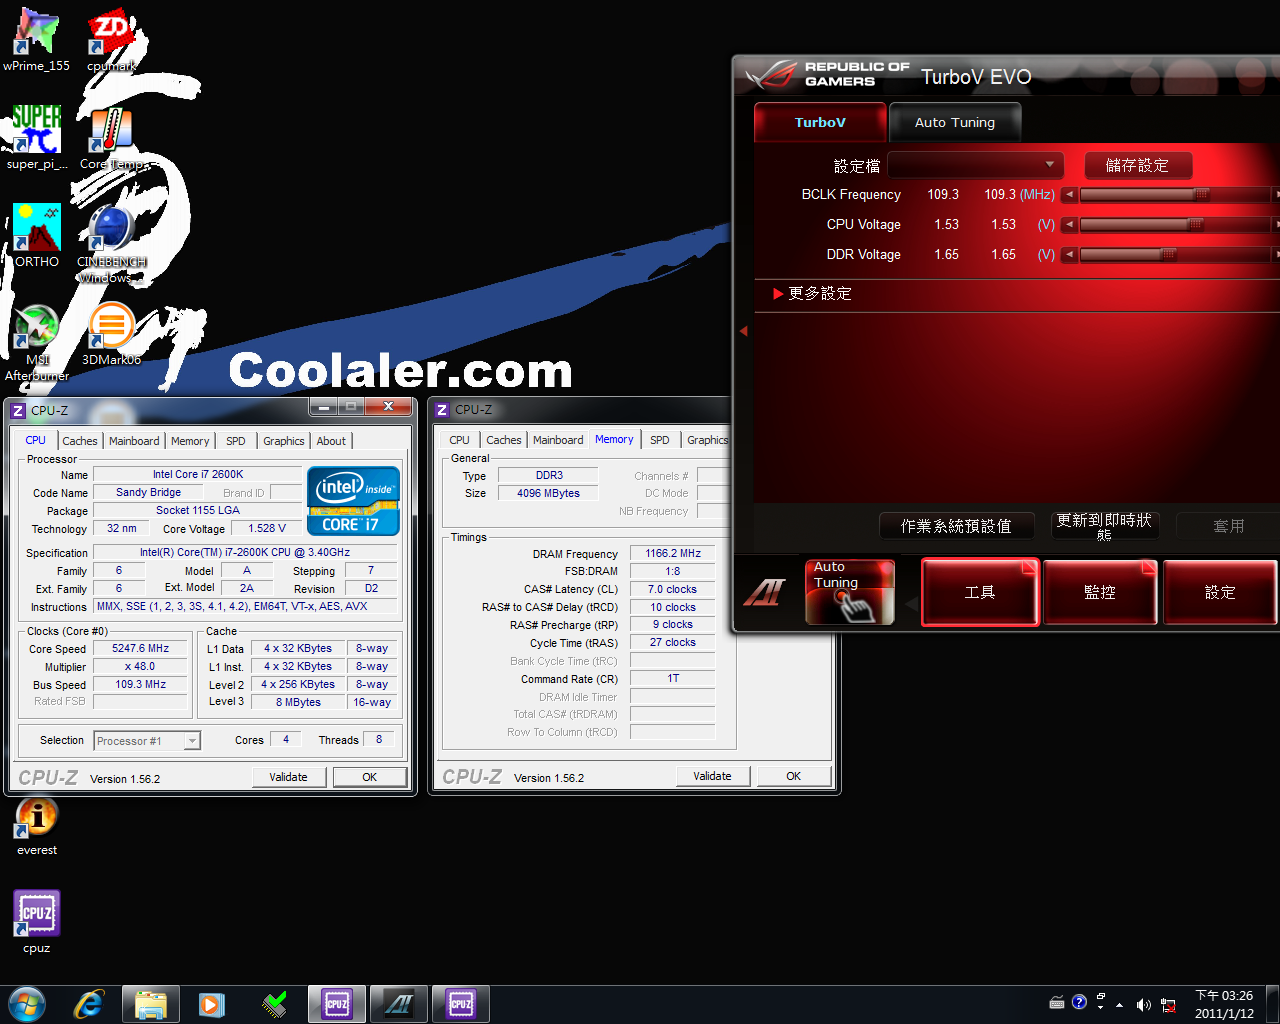Open Windows Media Player on taskbar
1280x1024 pixels.
coord(212,1004)
